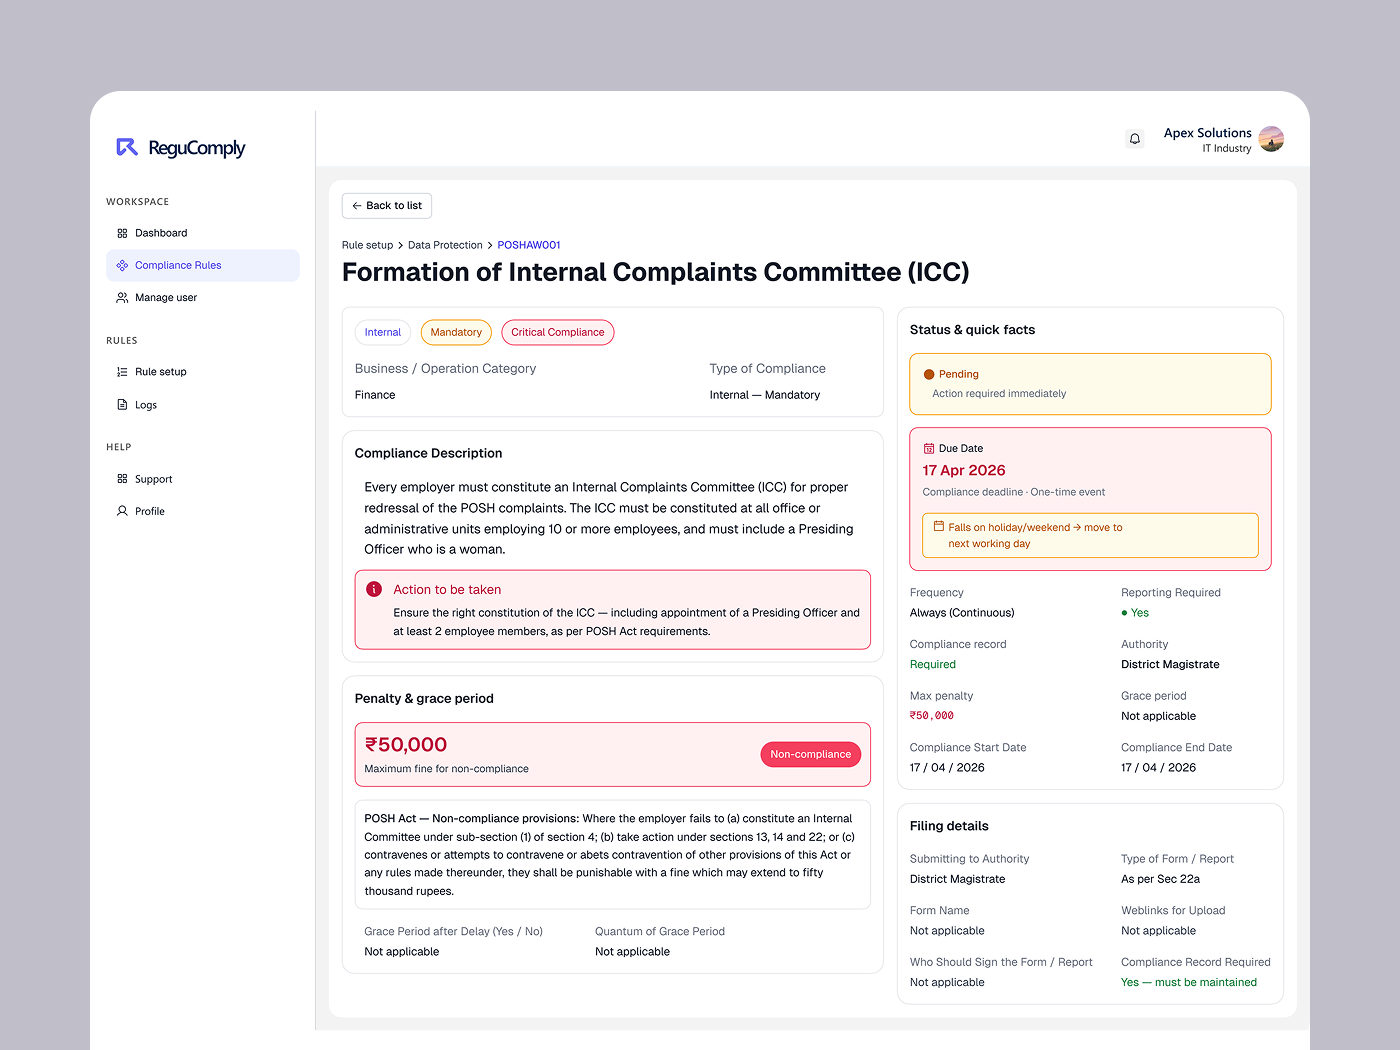Click the Filing details heading

949,826
